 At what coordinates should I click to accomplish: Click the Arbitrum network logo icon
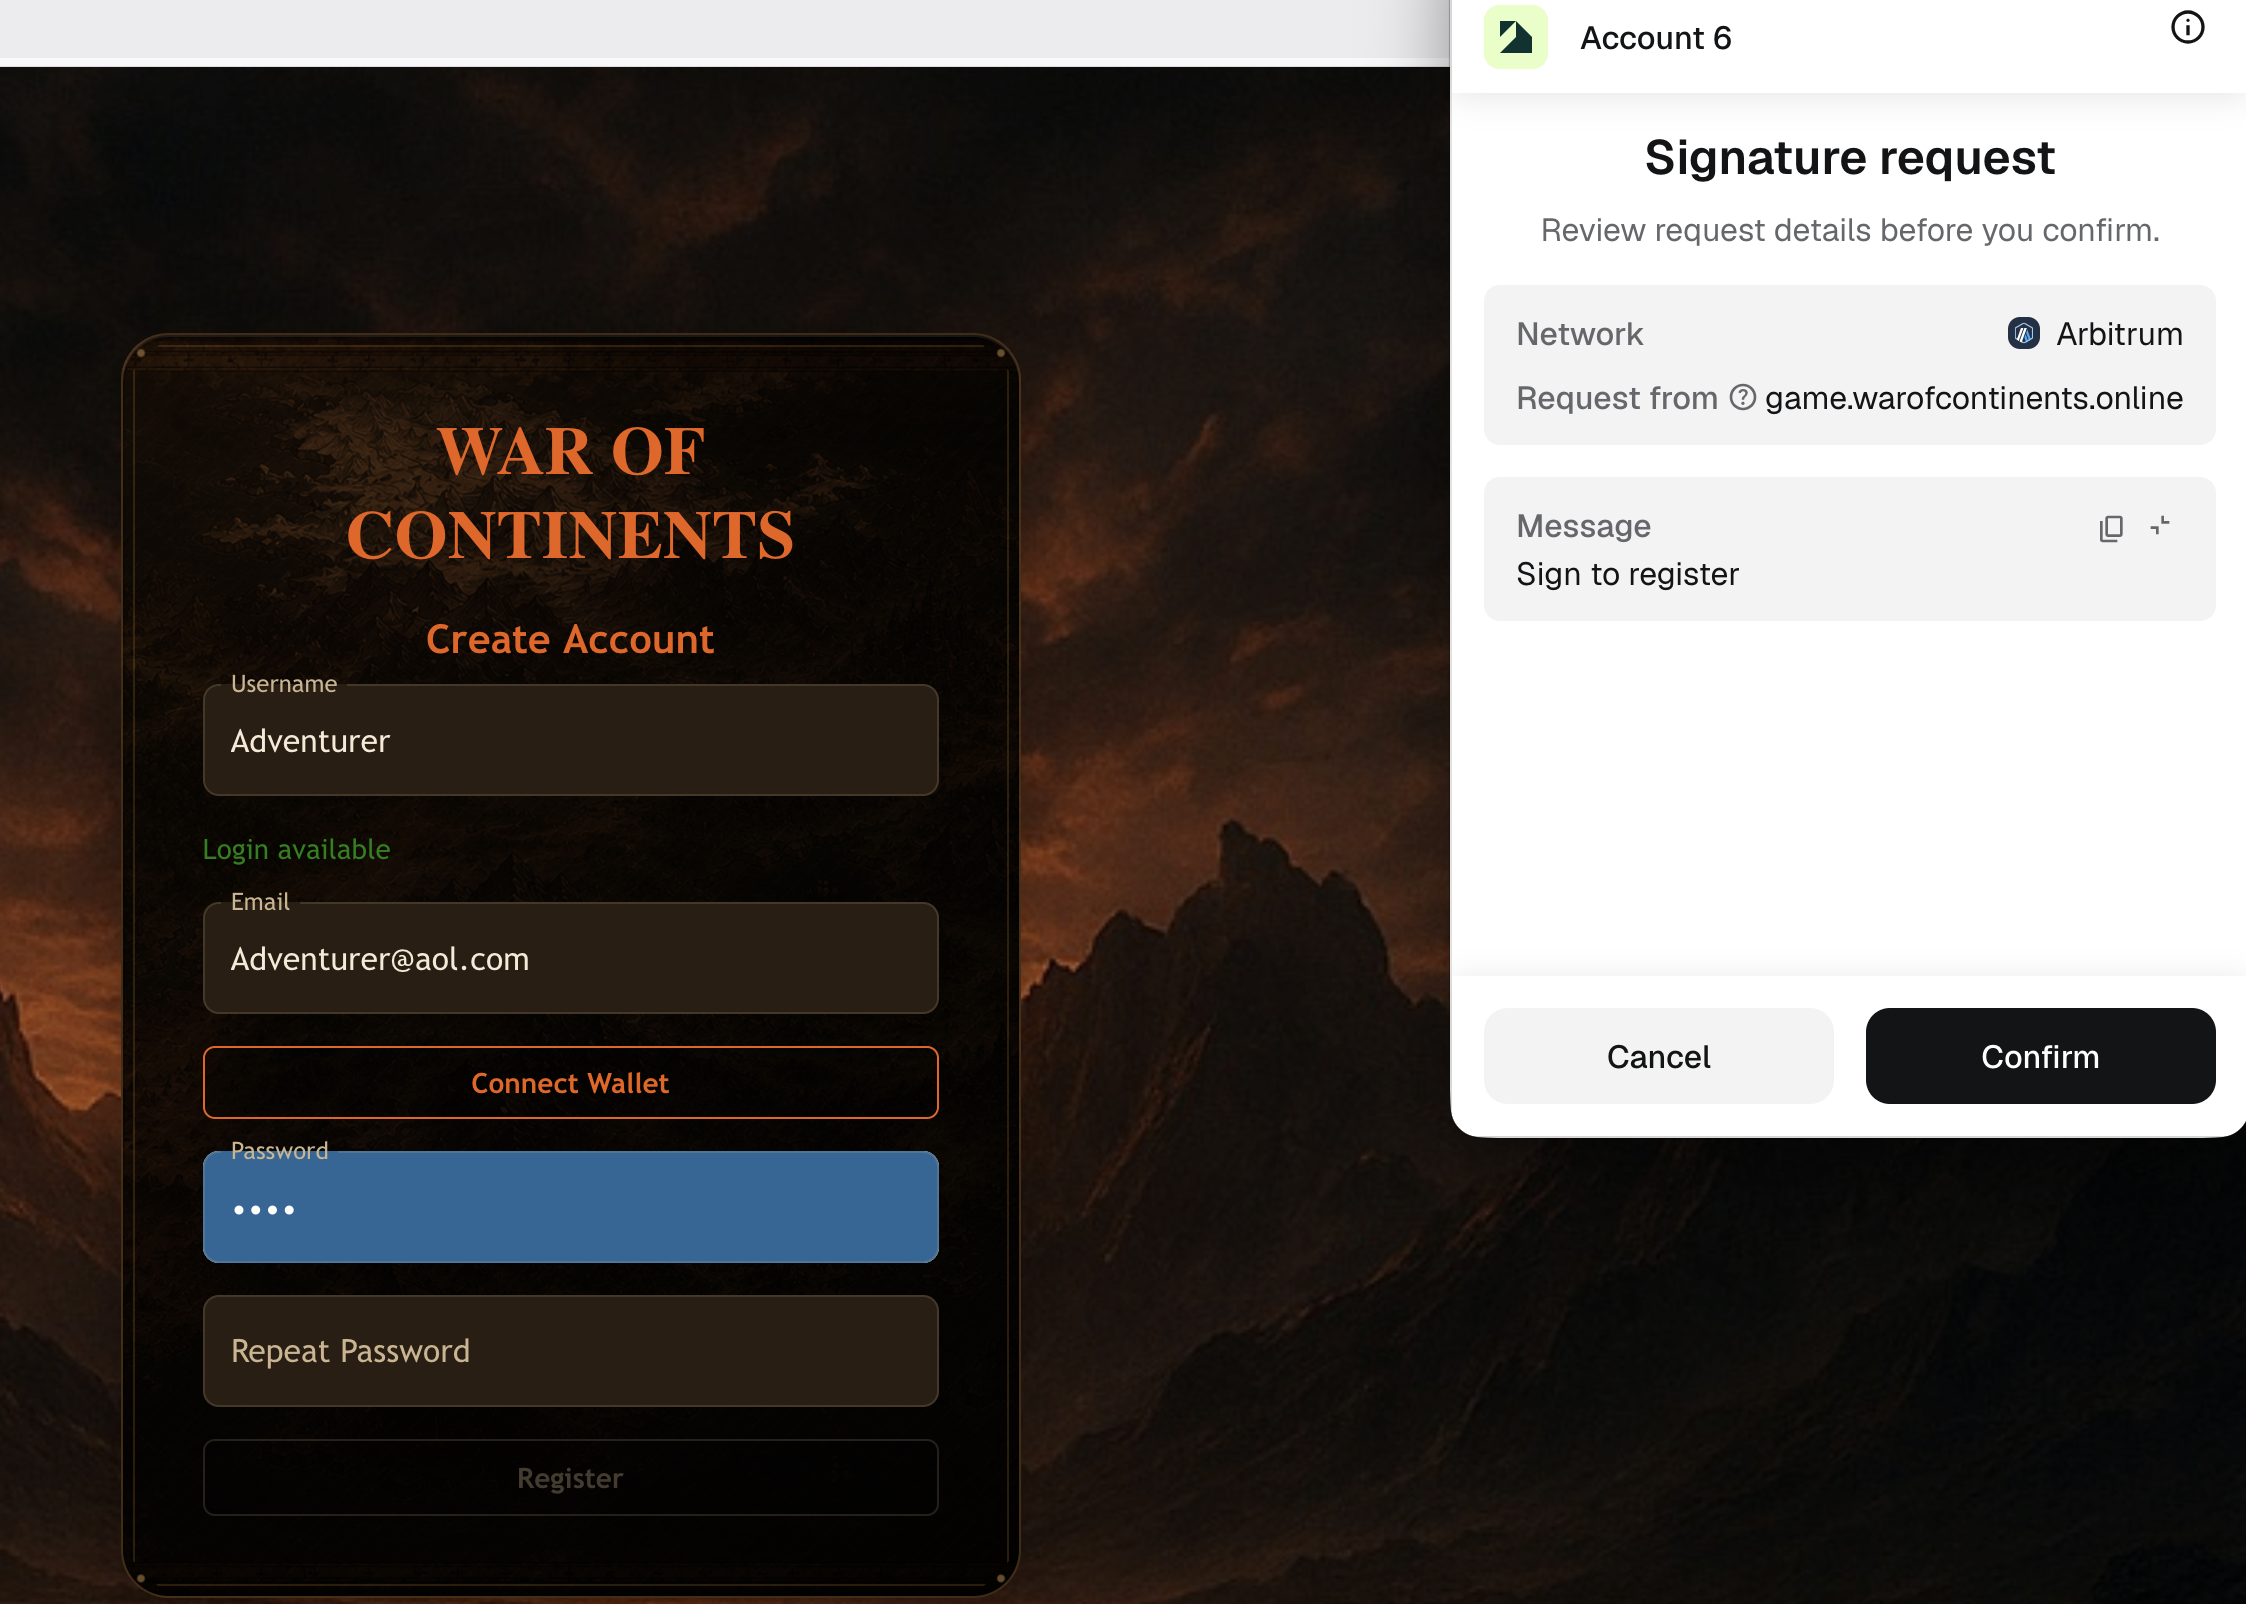coord(2023,333)
